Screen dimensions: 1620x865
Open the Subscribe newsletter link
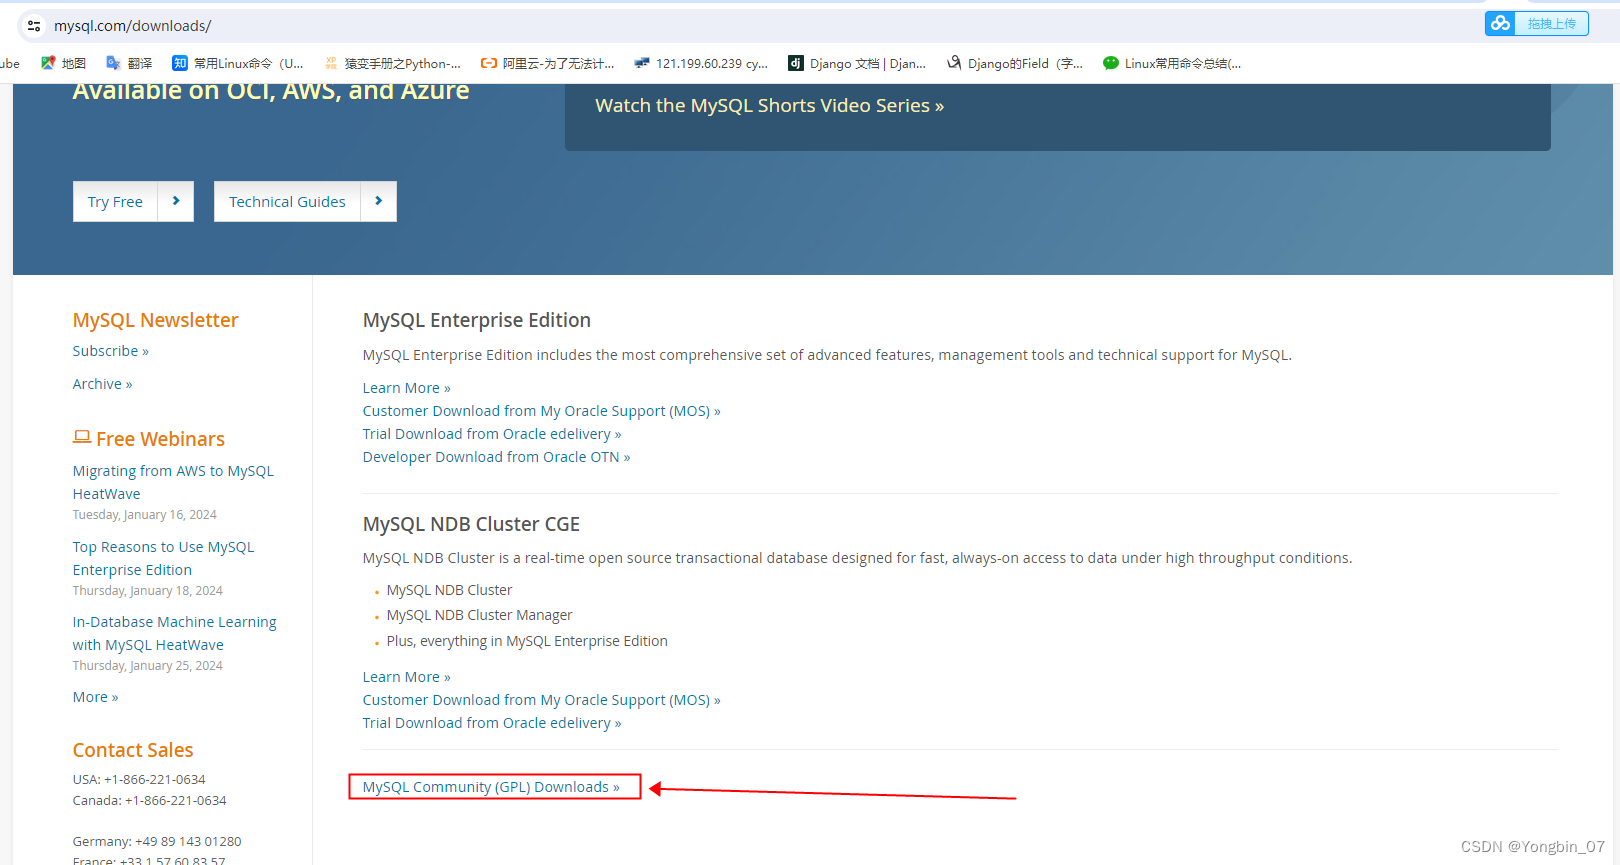pyautogui.click(x=110, y=351)
